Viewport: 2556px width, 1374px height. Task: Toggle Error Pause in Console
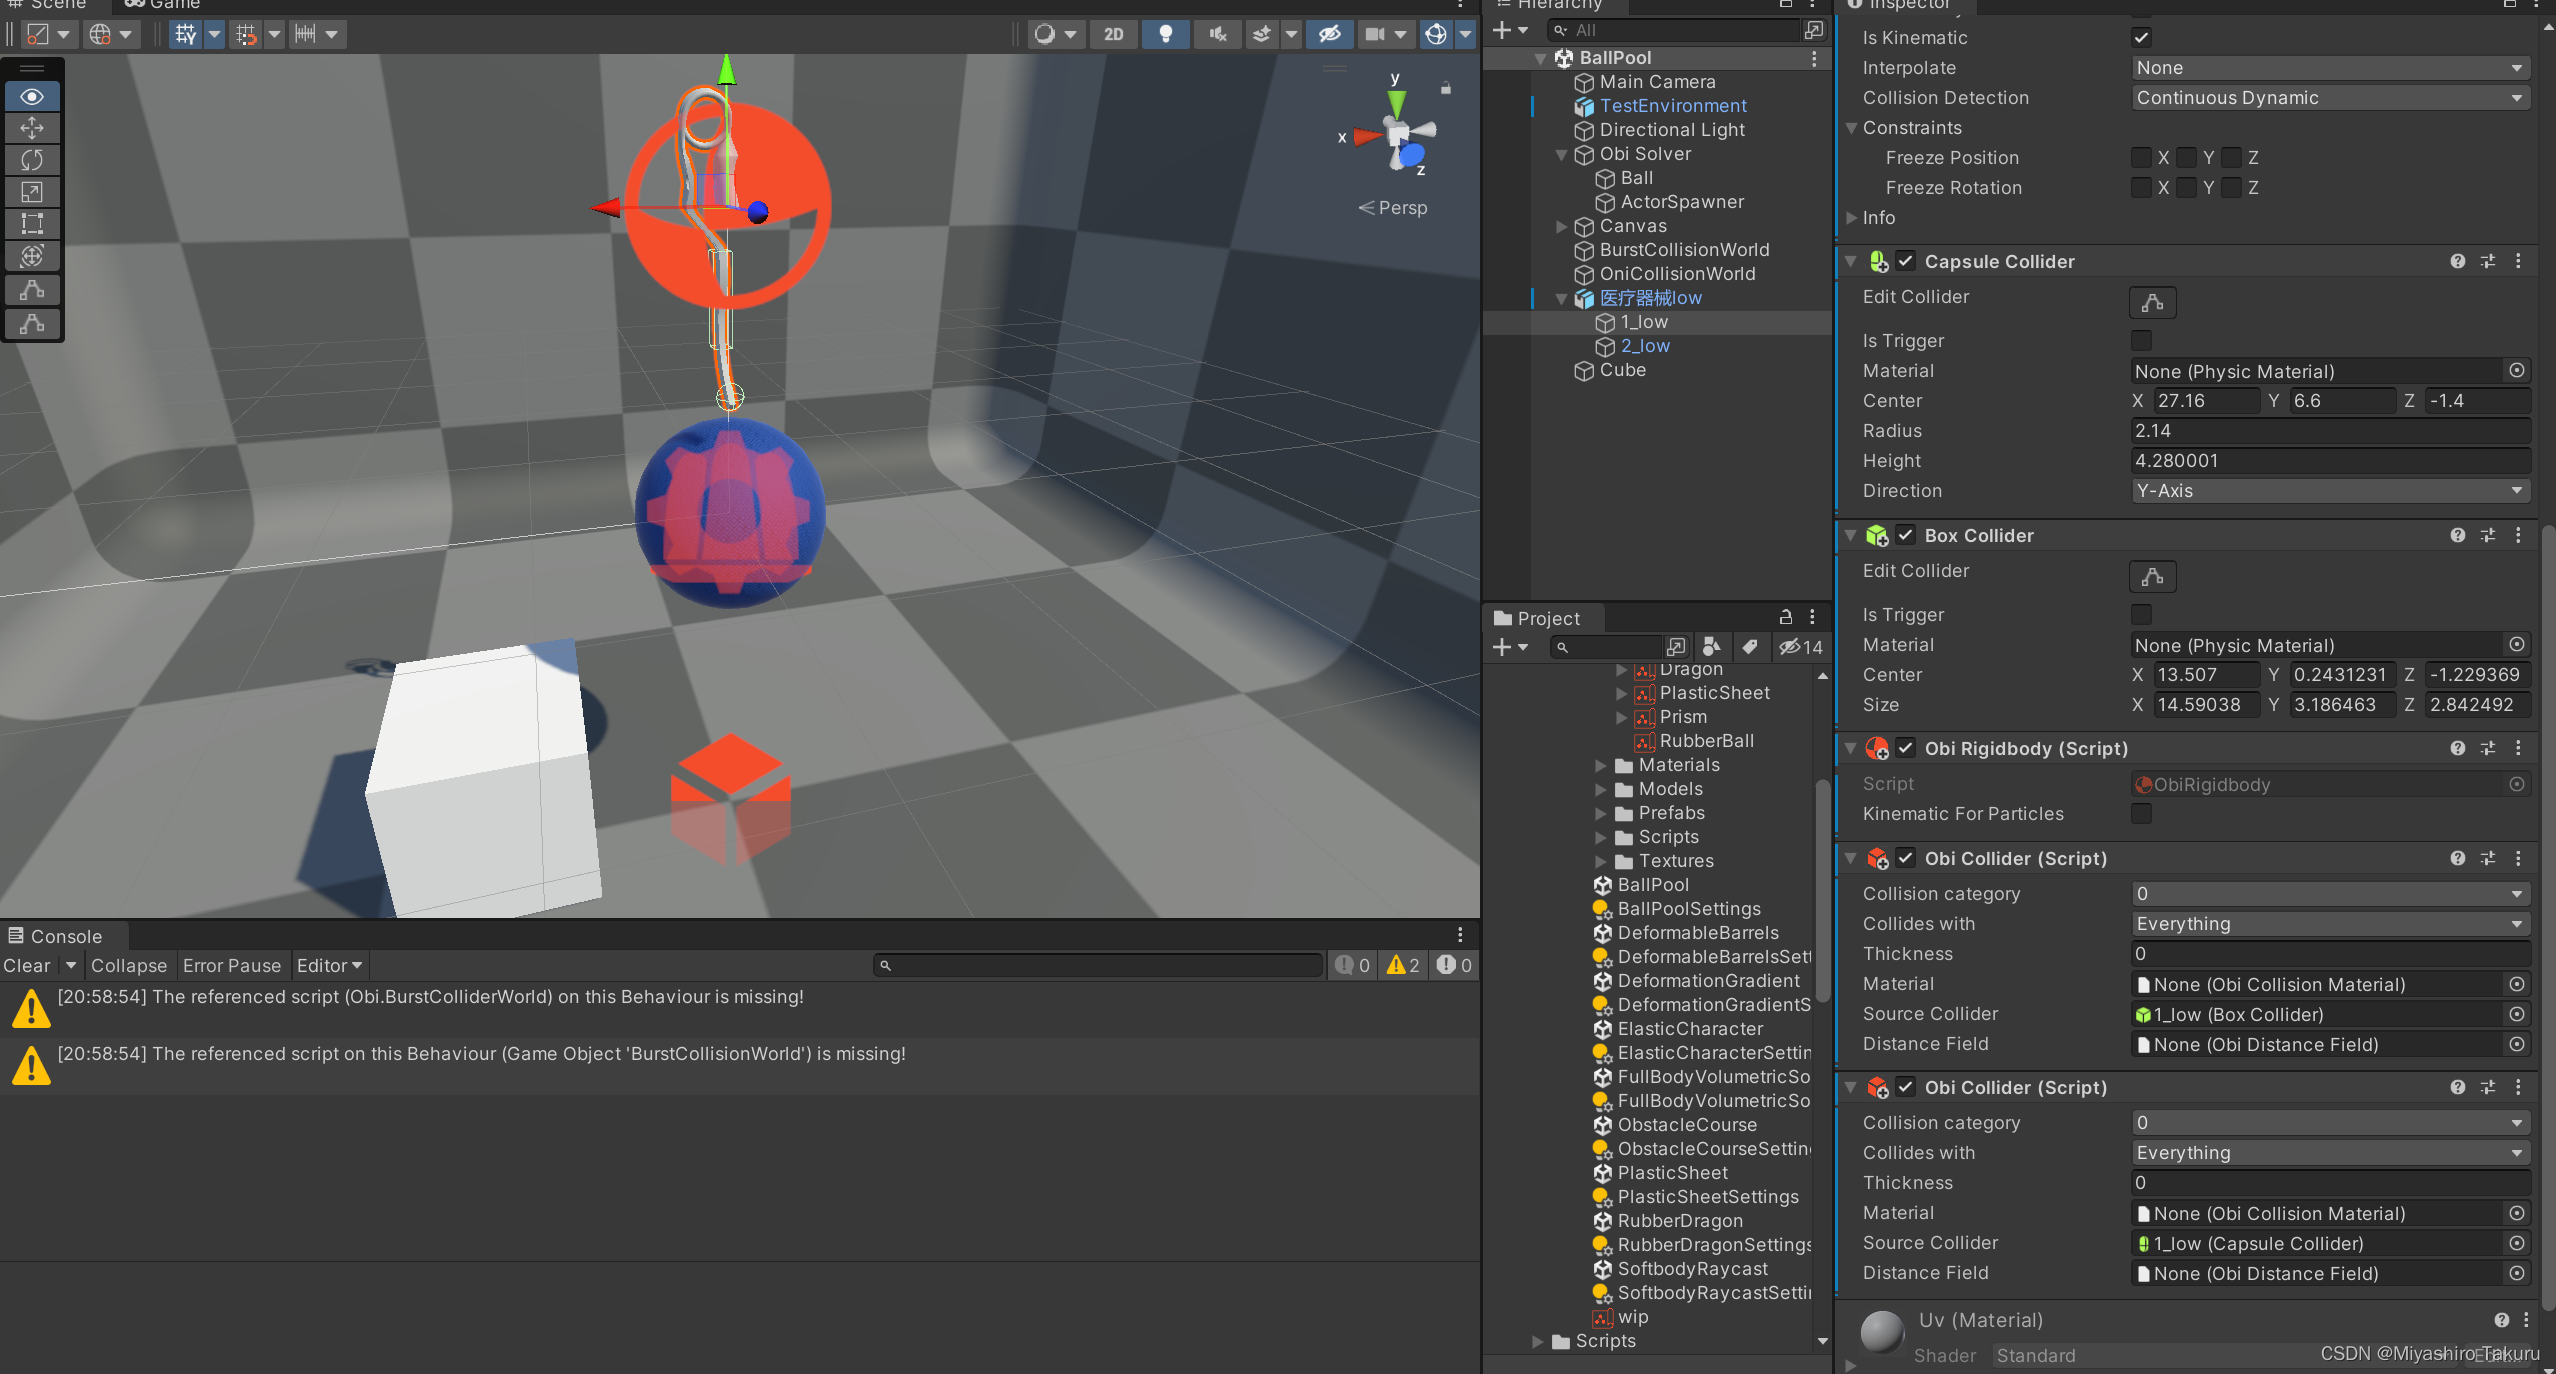232,965
